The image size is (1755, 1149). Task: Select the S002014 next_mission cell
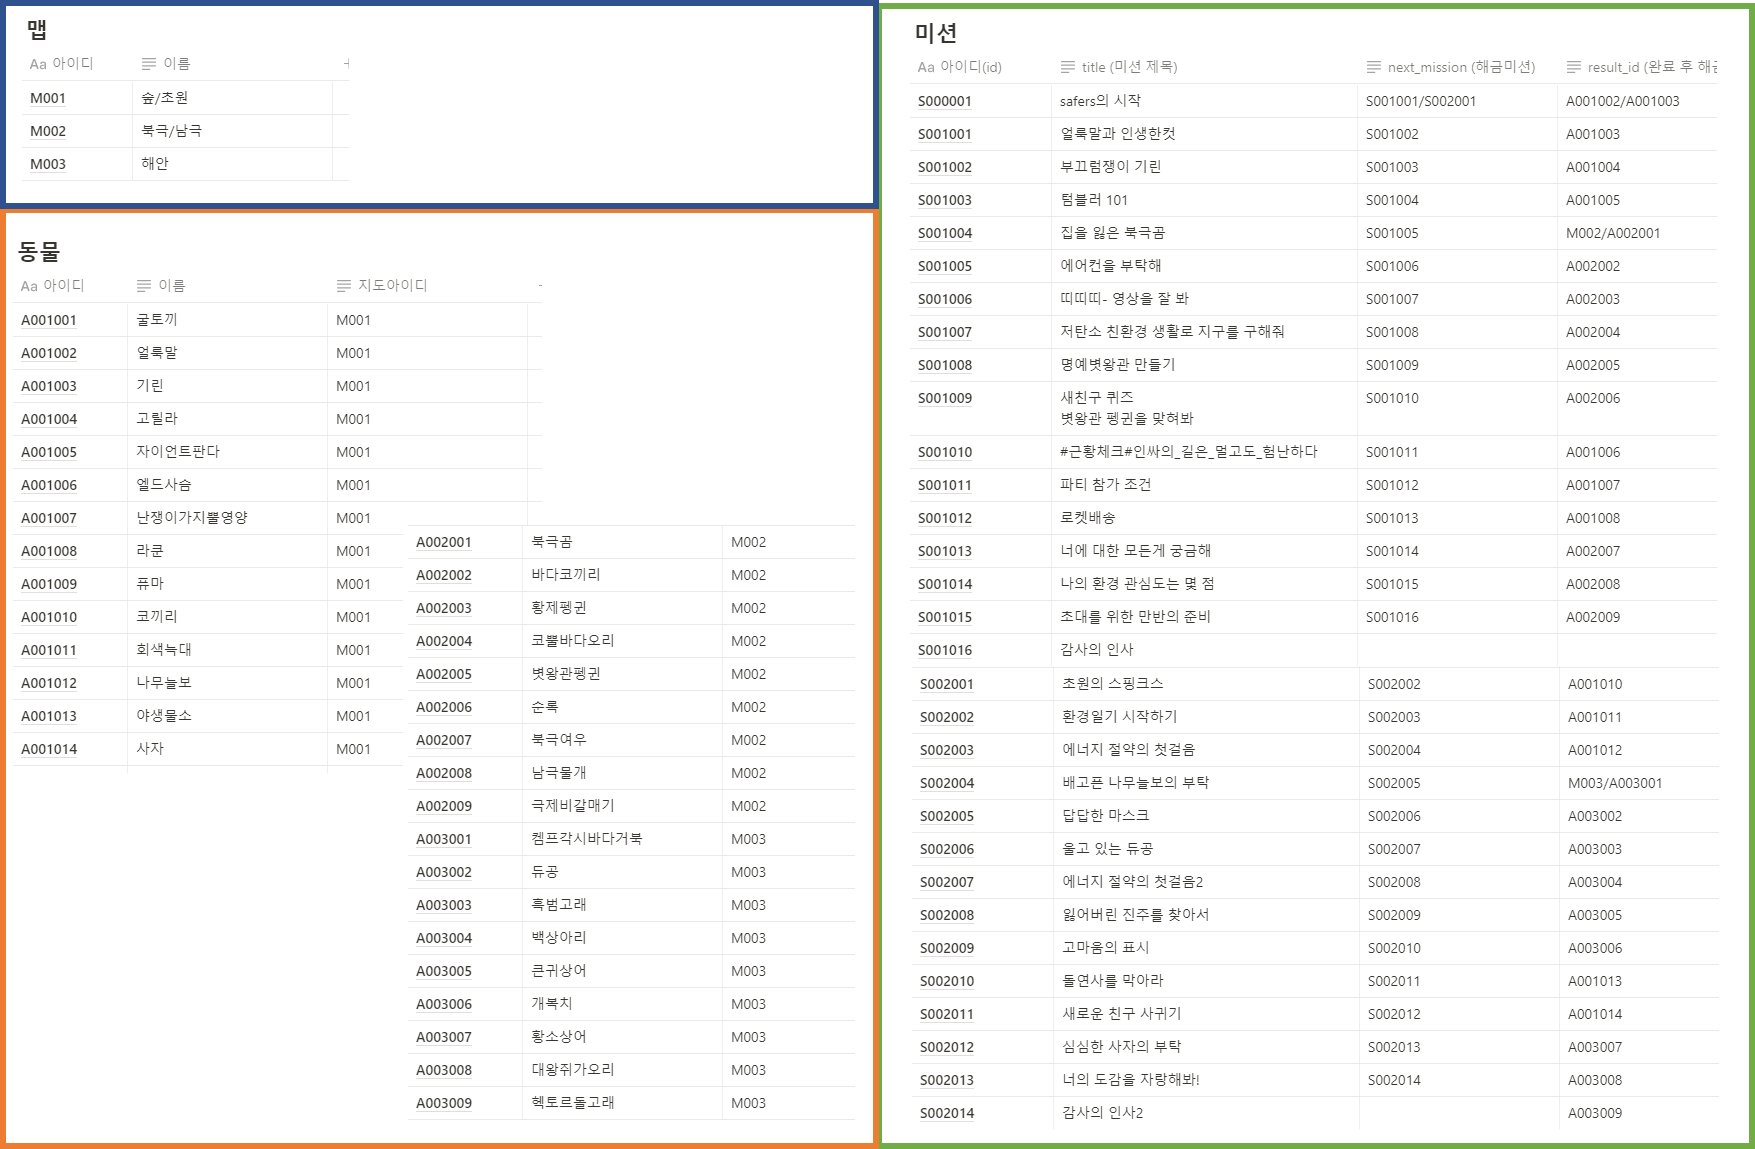[1459, 1080]
